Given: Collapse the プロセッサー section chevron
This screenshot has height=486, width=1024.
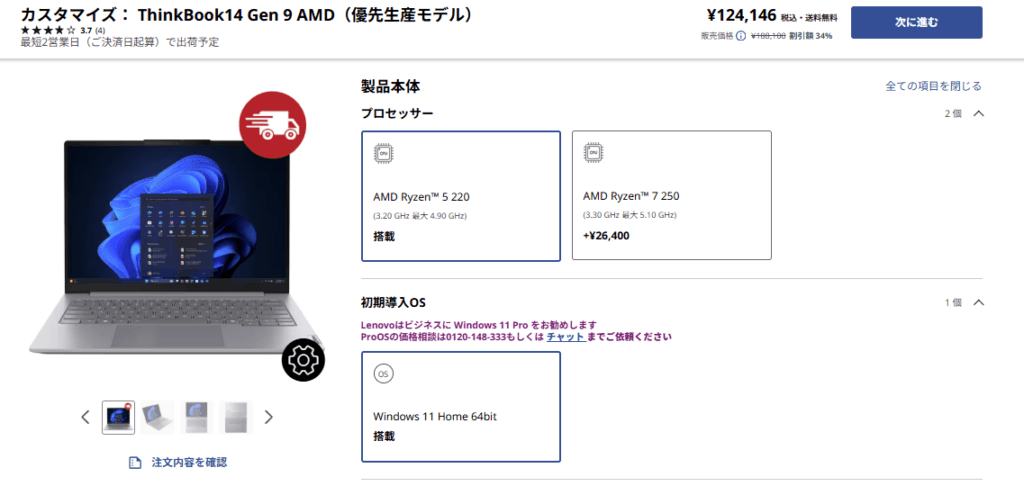Looking at the screenshot, I should tap(978, 113).
